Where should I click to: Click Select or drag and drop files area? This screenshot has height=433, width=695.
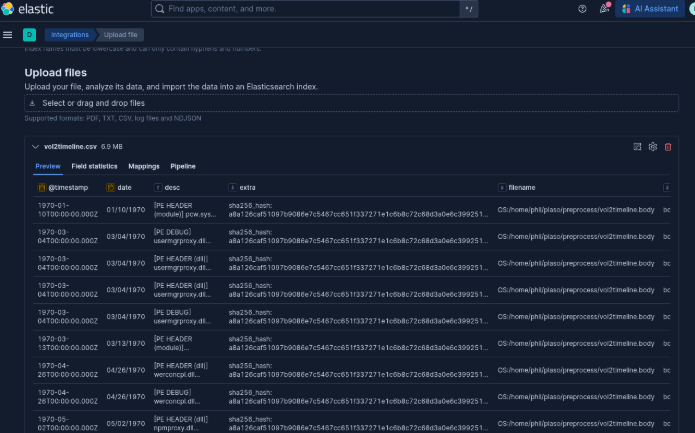351,103
